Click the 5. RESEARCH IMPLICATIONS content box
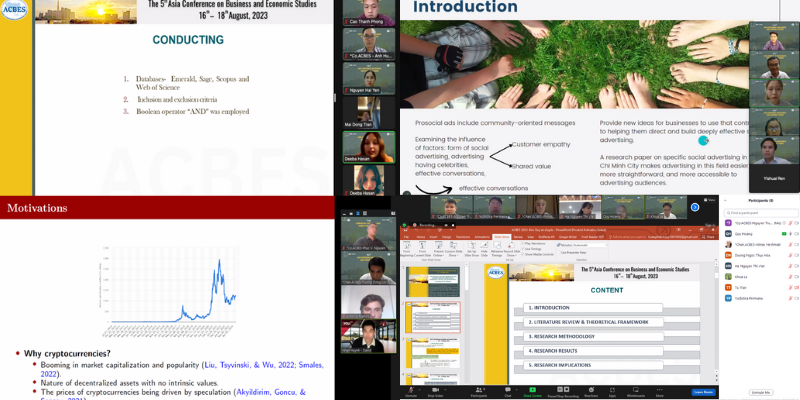The height and width of the screenshot is (400, 800). click(592, 365)
